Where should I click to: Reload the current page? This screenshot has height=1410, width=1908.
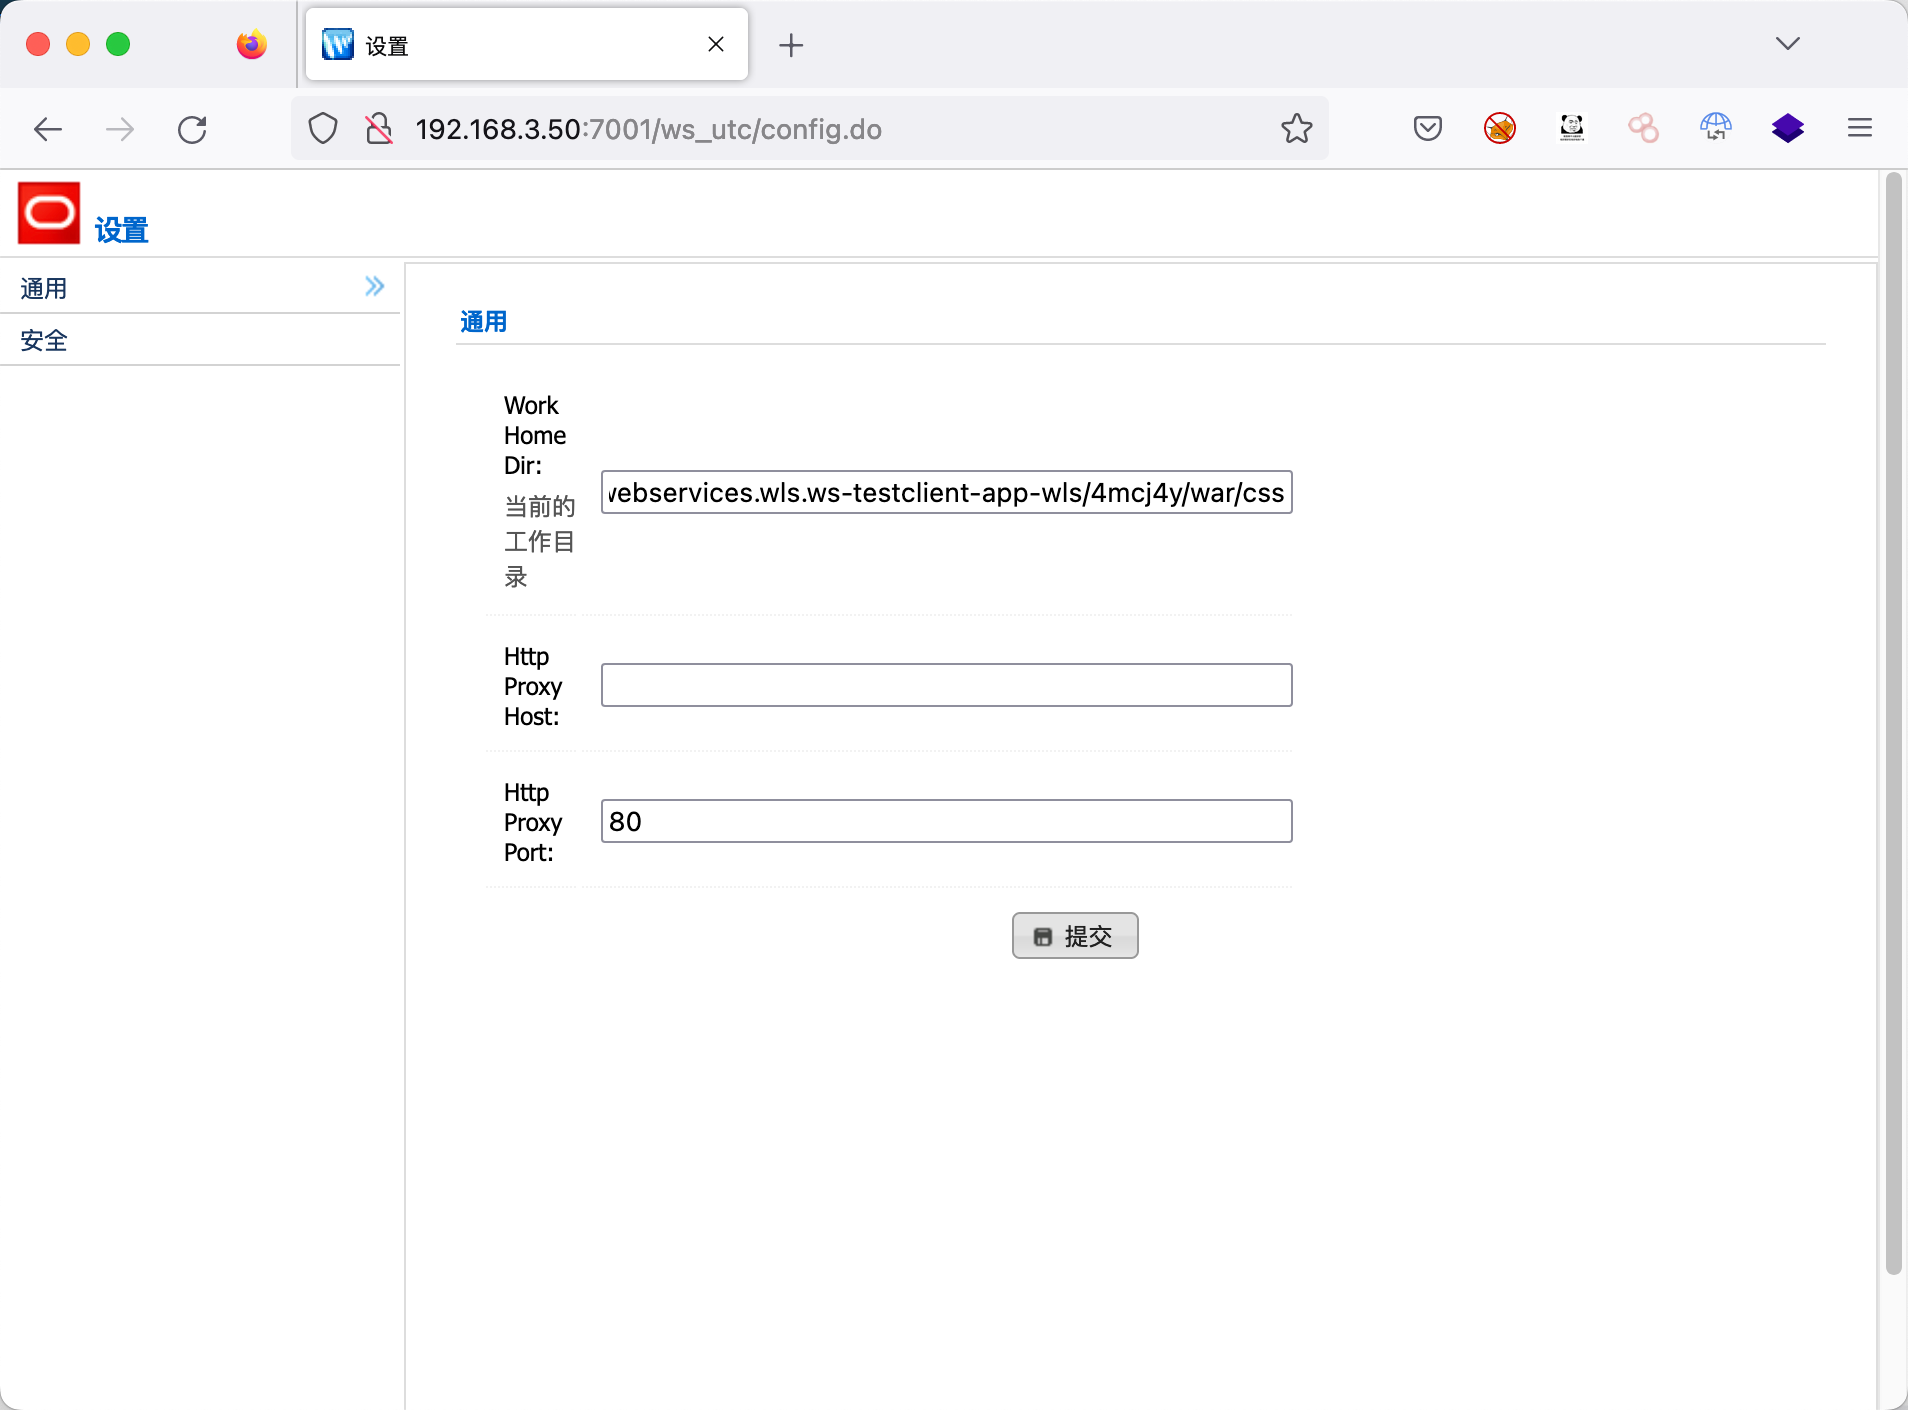192,129
